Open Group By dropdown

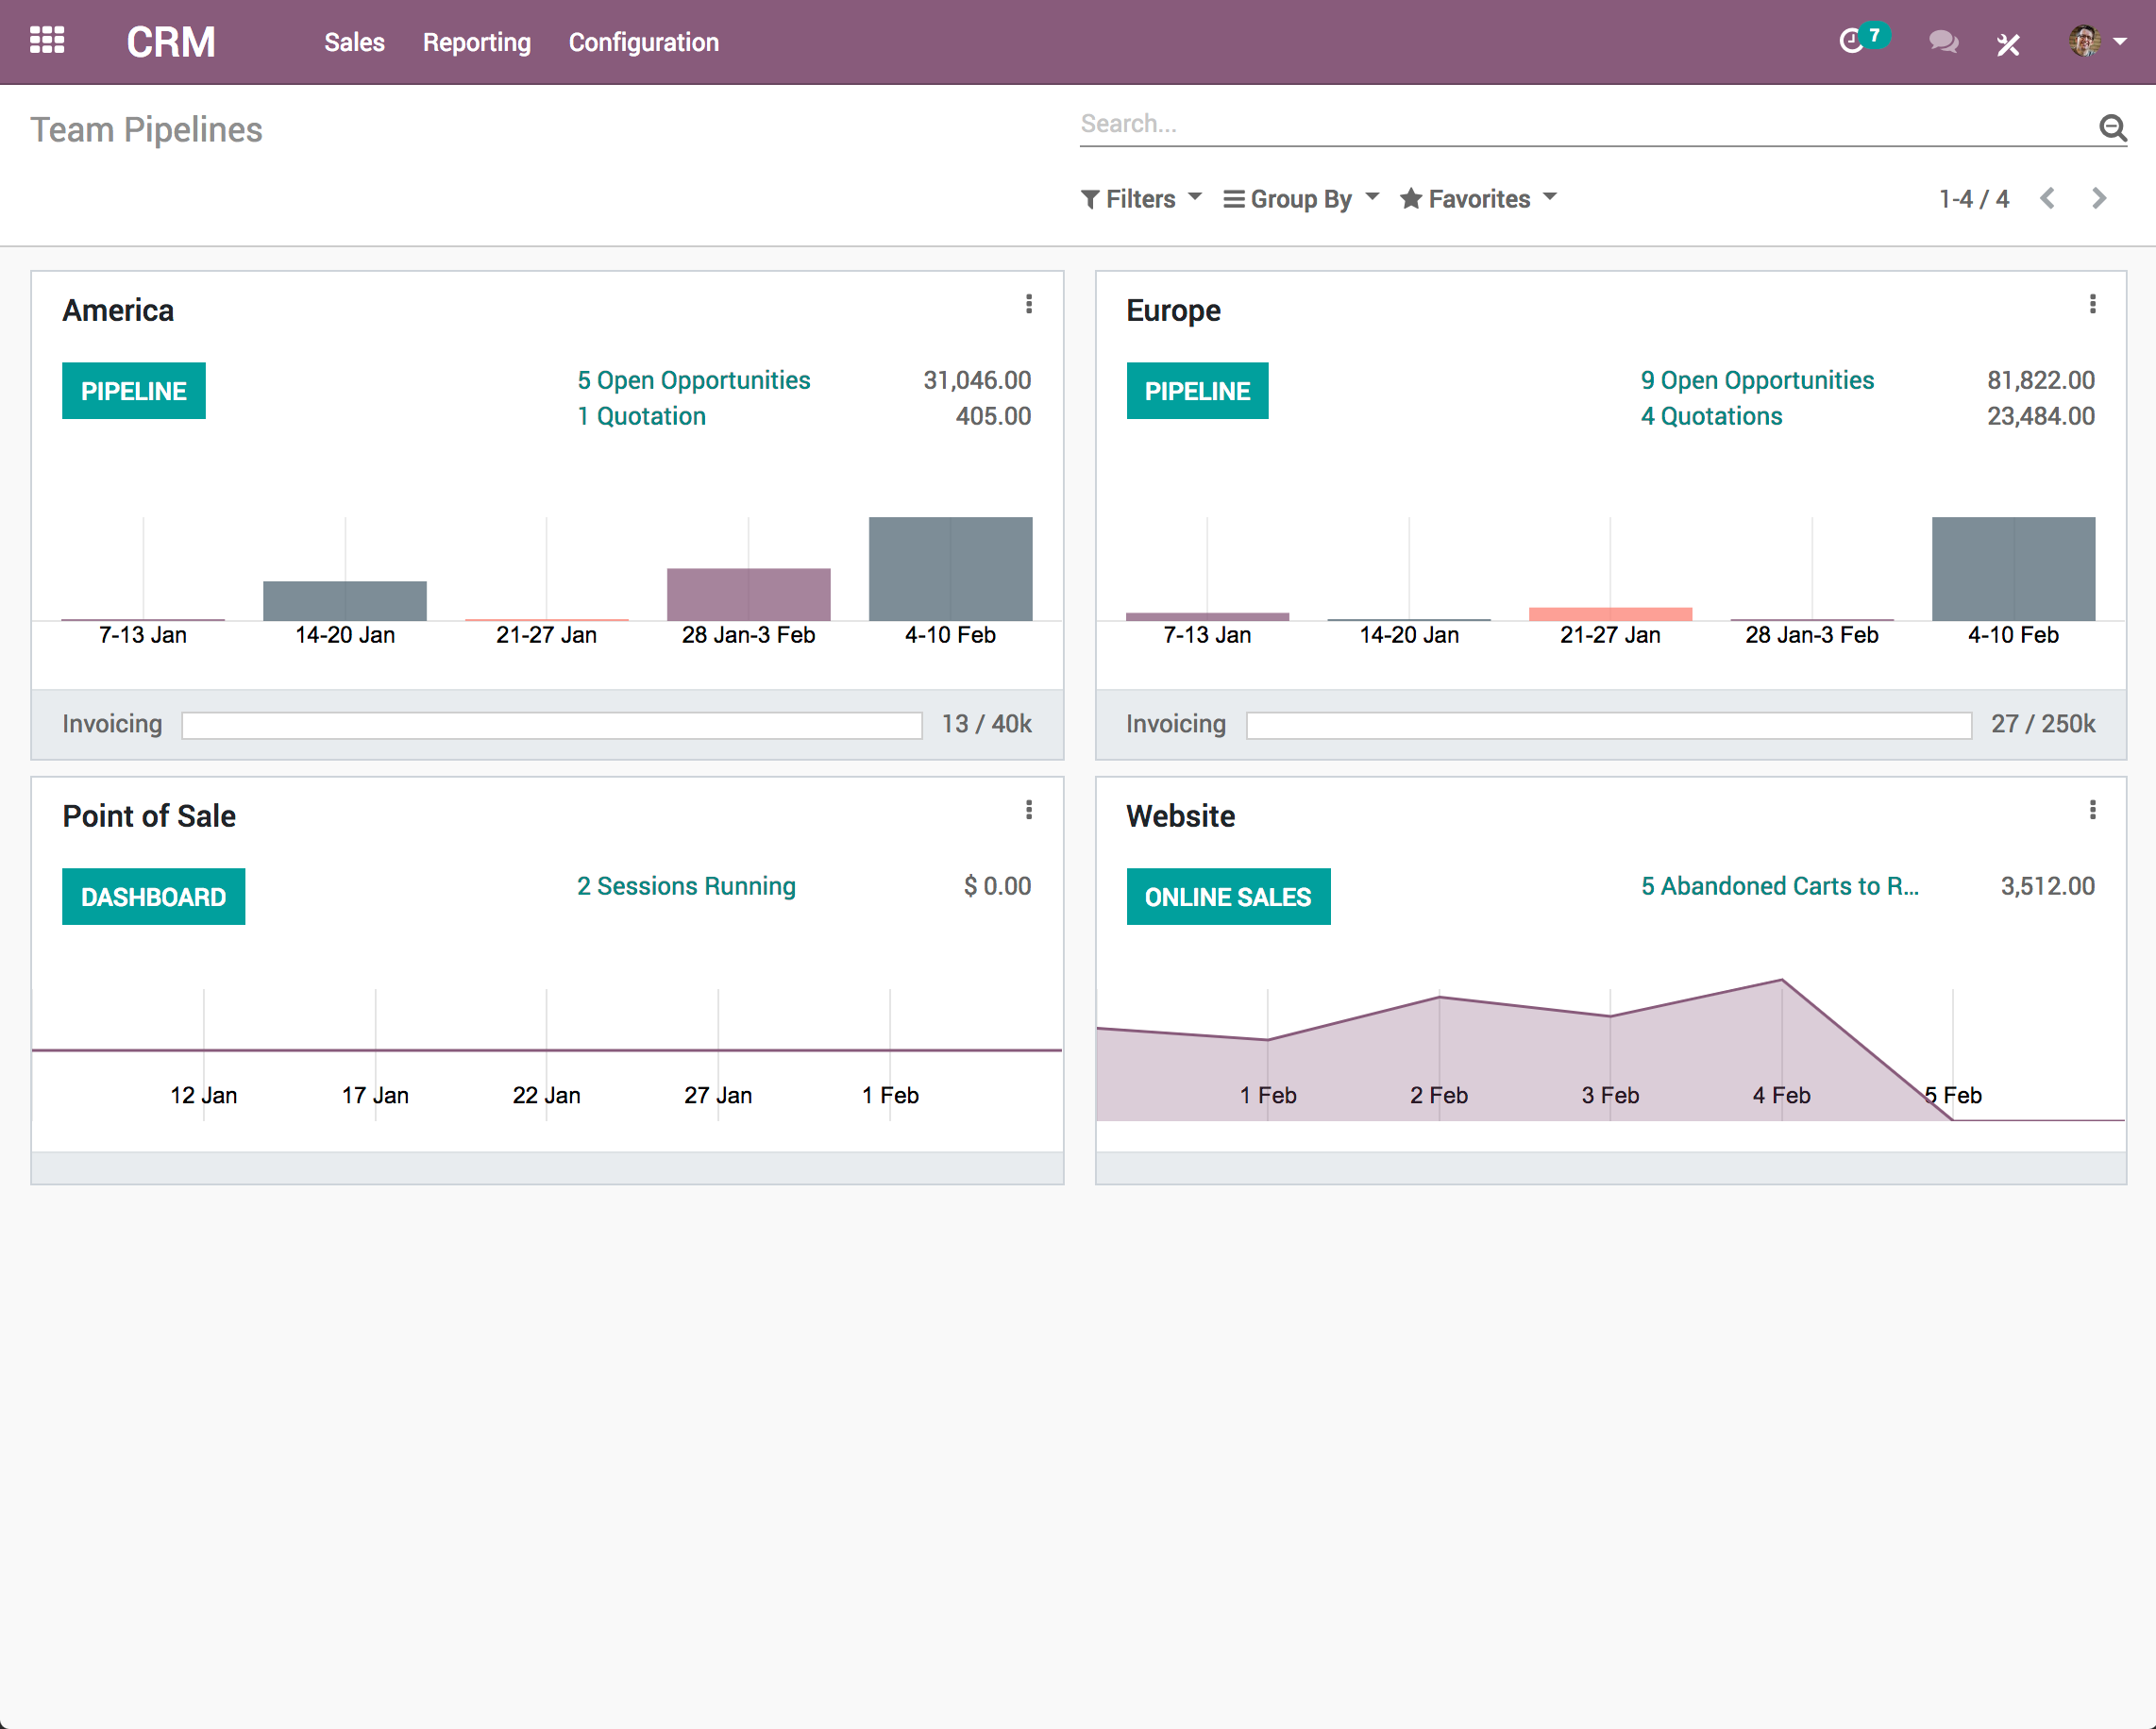[1301, 197]
